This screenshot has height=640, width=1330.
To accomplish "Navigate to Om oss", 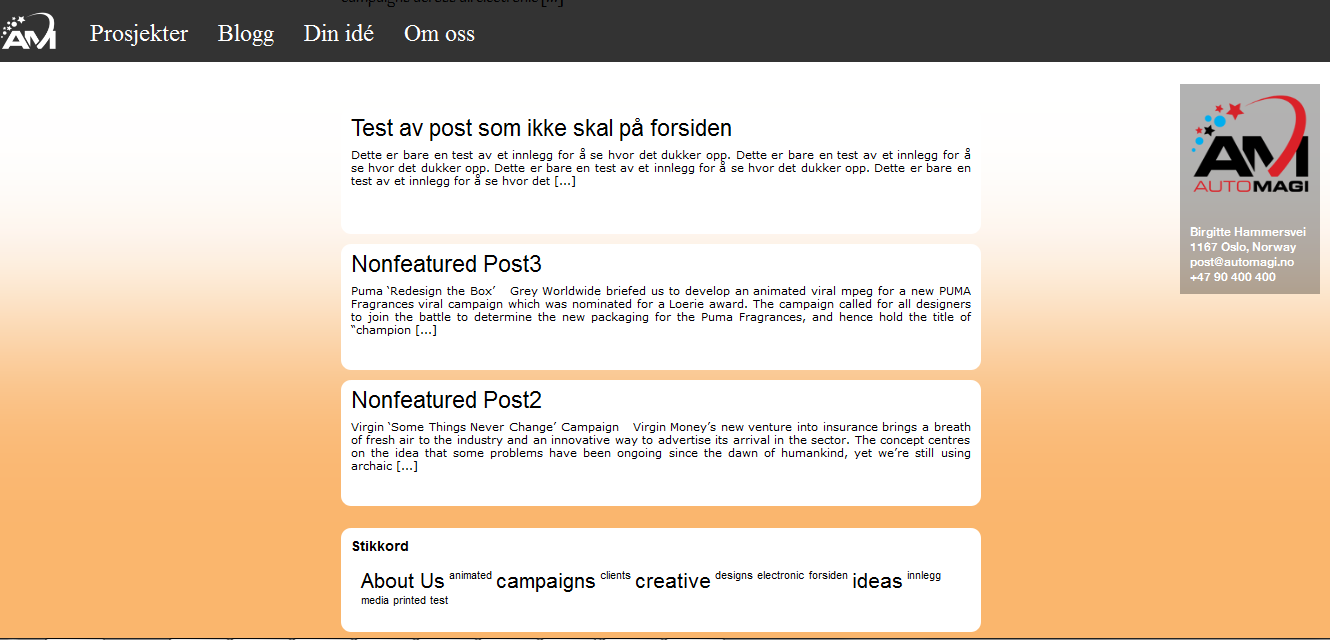I will (439, 33).
